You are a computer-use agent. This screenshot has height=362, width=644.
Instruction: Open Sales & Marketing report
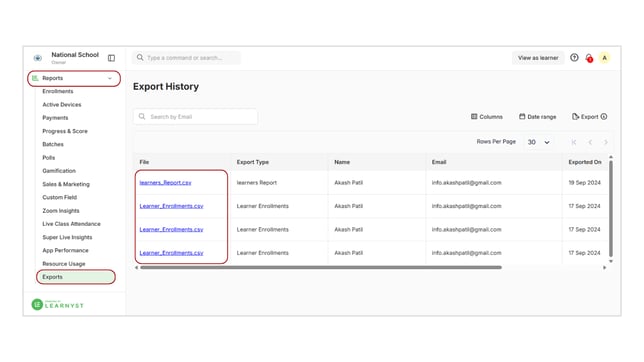point(66,184)
